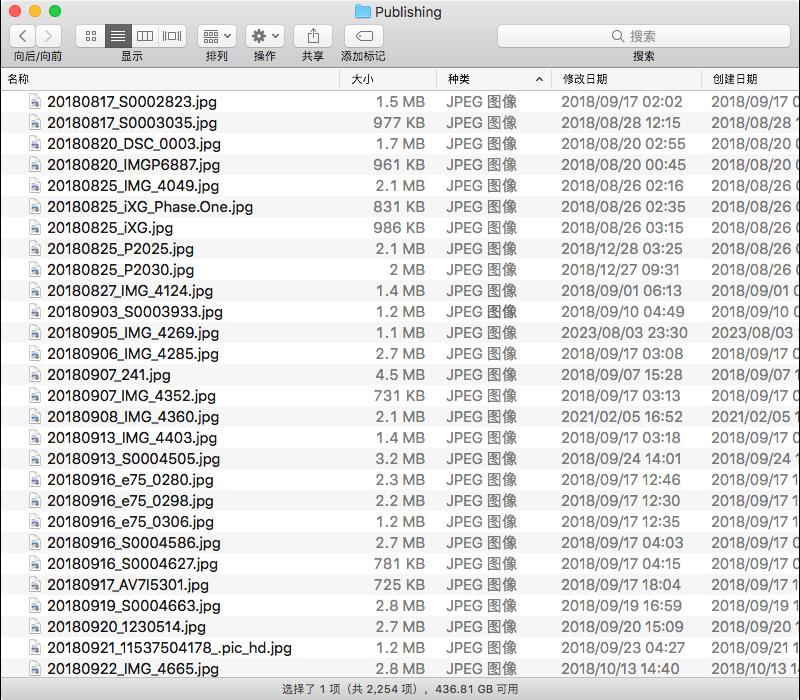Open the arrange (排列) dropdown

pos(217,36)
